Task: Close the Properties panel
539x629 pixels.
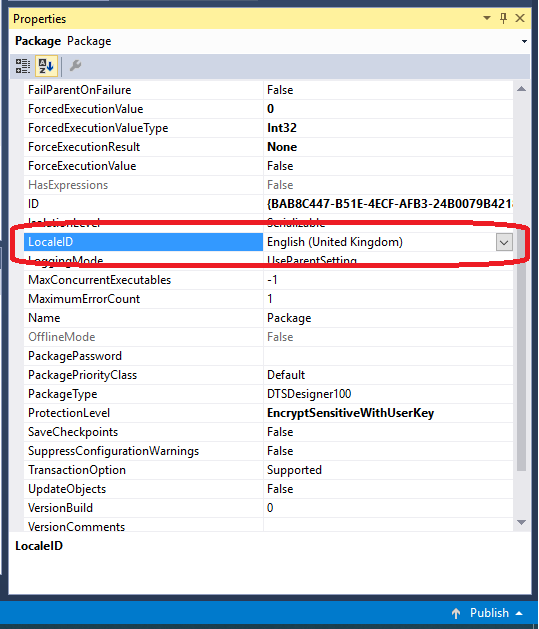Action: (520, 18)
